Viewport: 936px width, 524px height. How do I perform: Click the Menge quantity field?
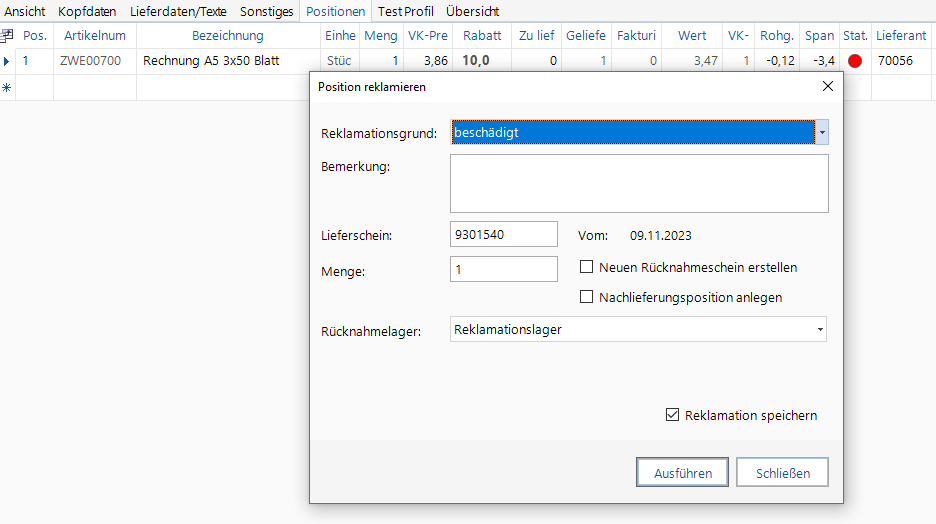505,269
